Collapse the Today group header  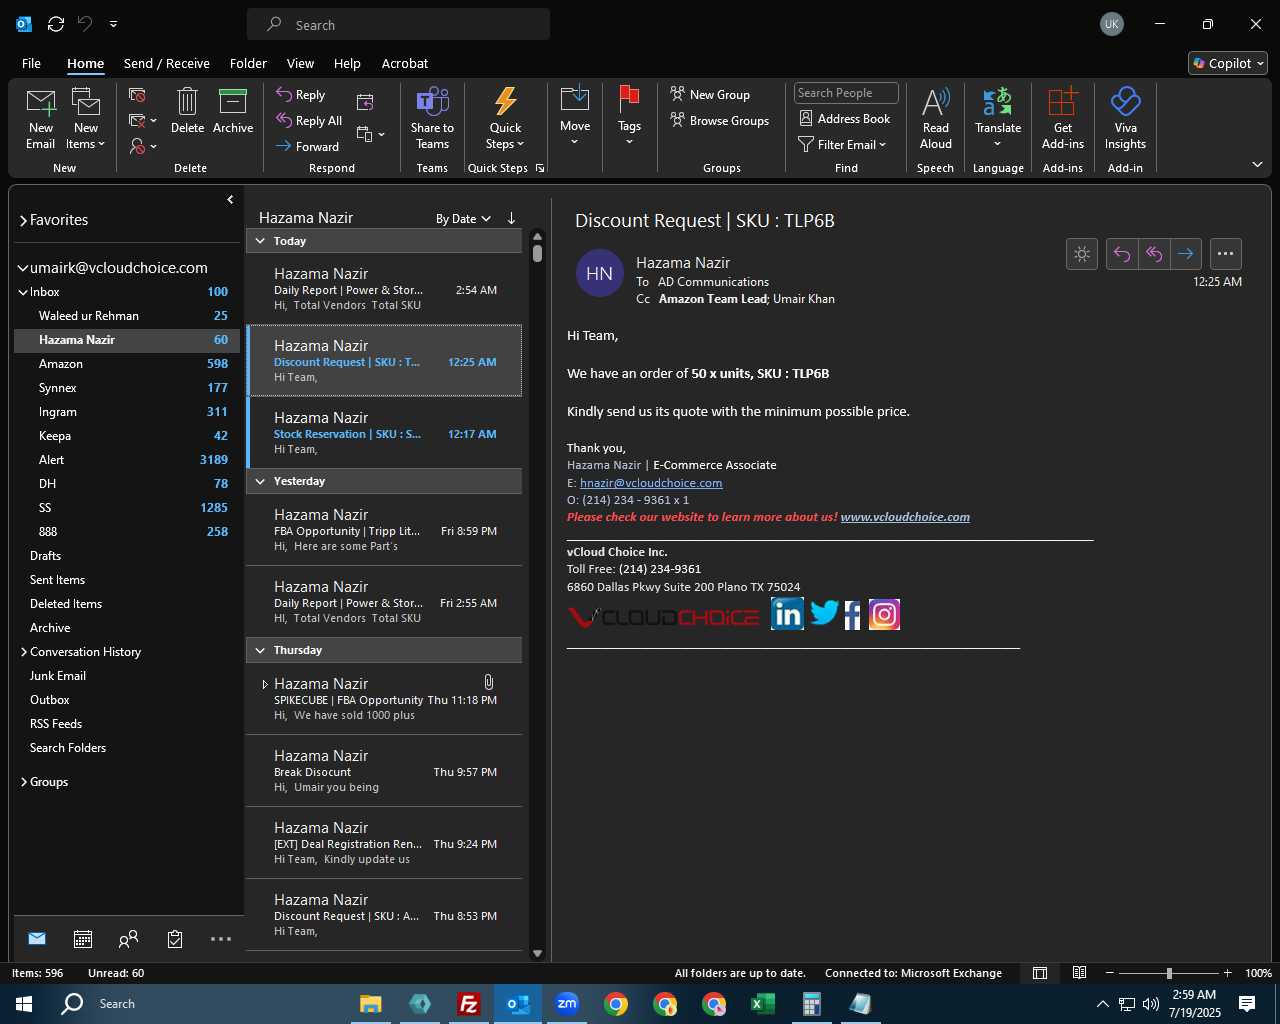(x=261, y=241)
